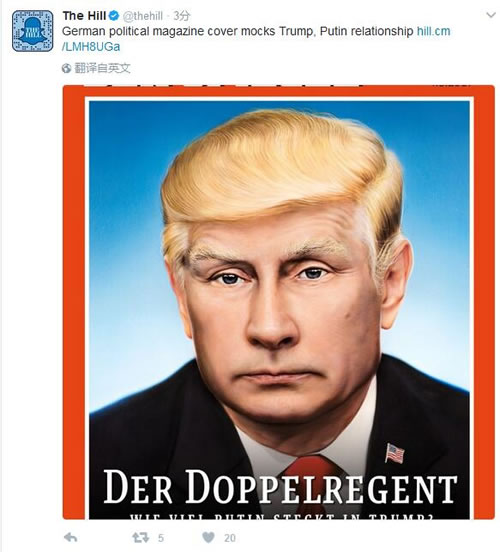Click 翻译自英文 to translate tweet
The width and height of the screenshot is (500, 552).
coord(102,68)
